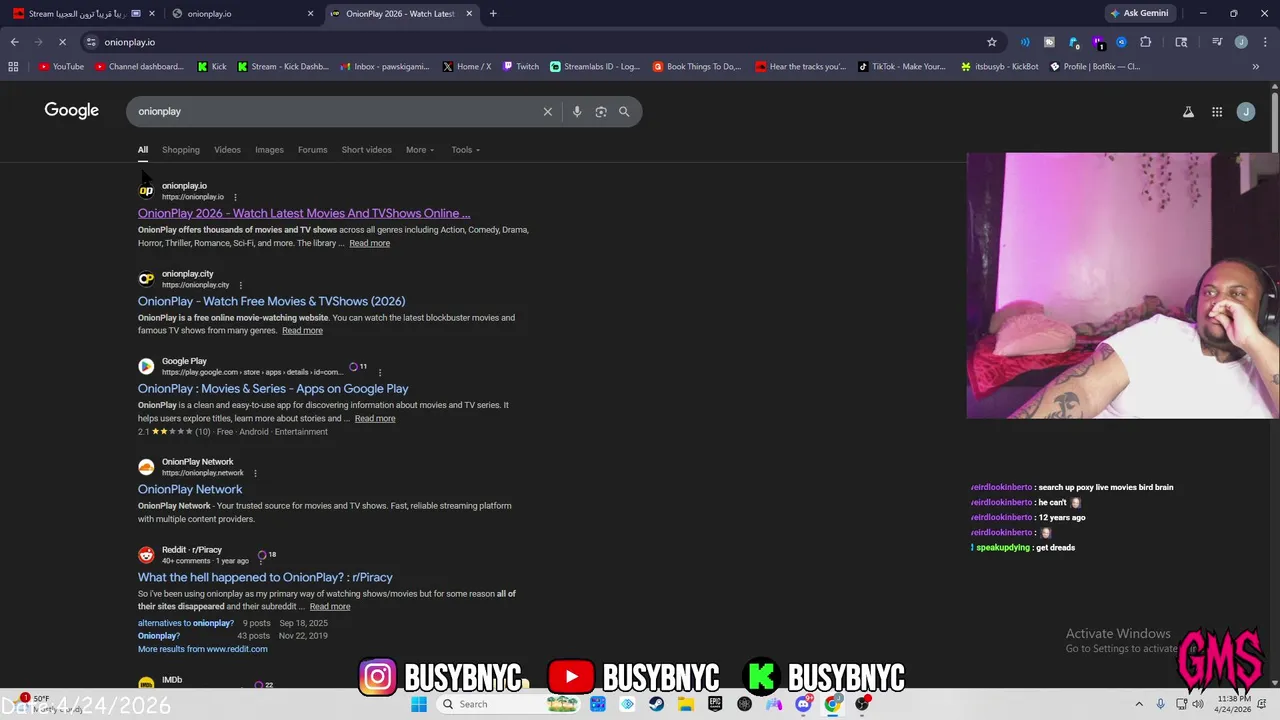Open a new browser tab
The height and width of the screenshot is (720, 1280).
[493, 14]
